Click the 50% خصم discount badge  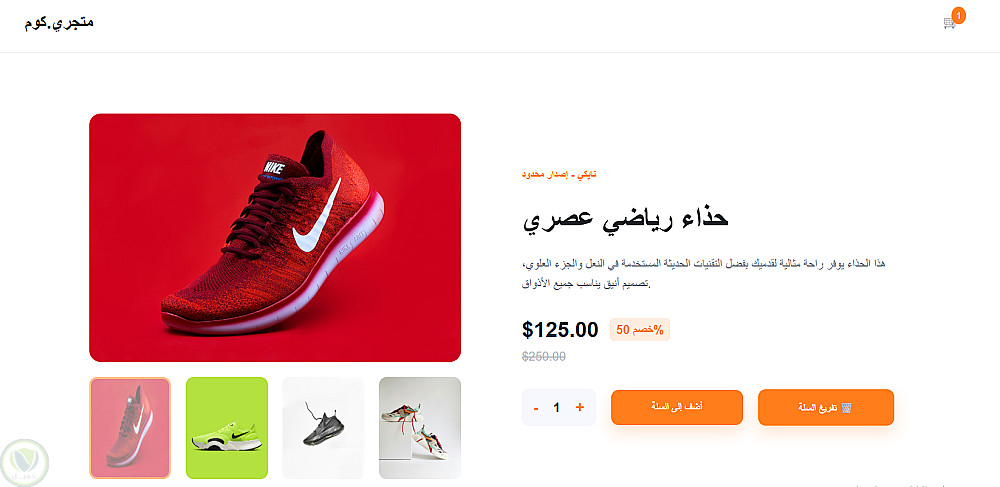(640, 330)
